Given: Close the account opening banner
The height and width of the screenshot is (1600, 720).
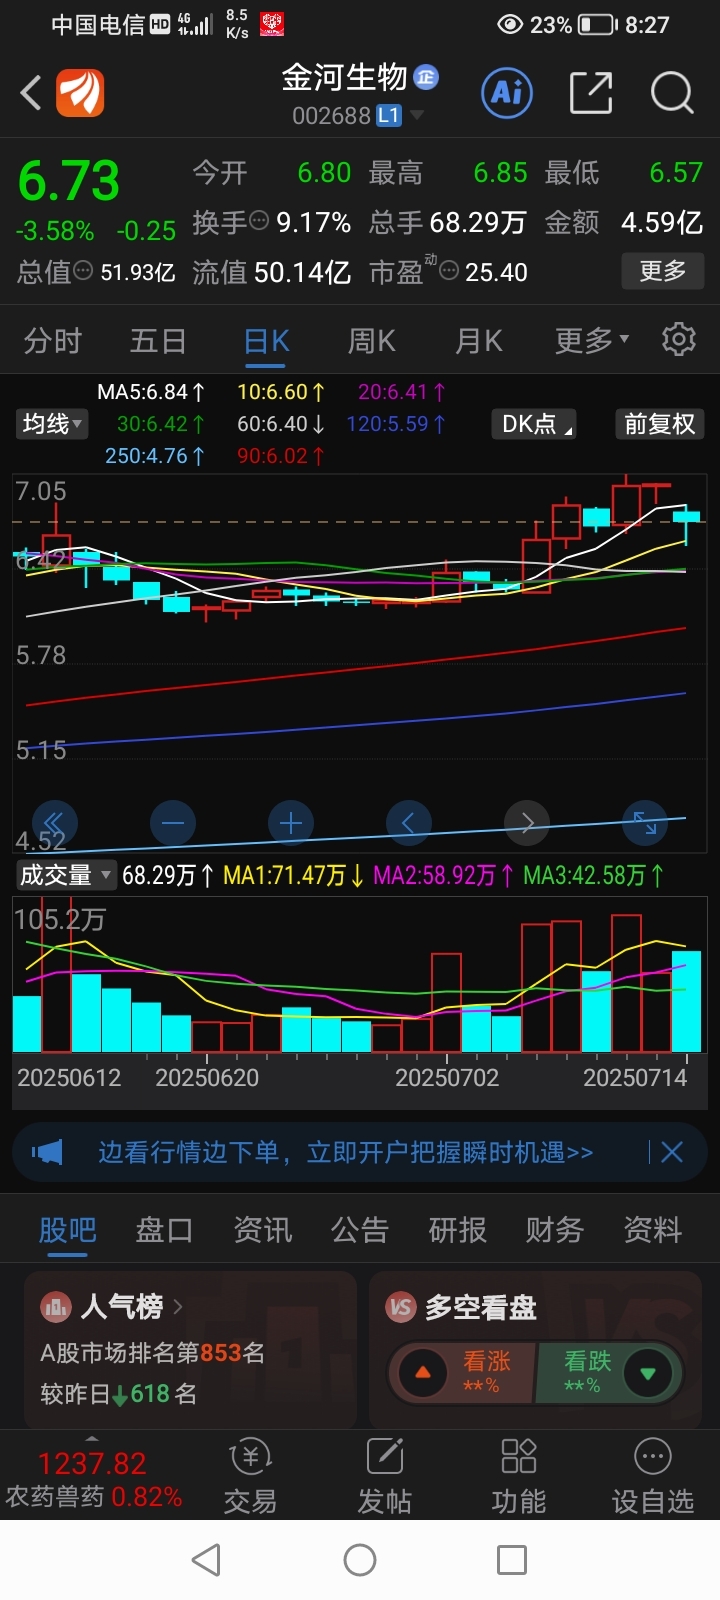Looking at the screenshot, I should pyautogui.click(x=672, y=1152).
